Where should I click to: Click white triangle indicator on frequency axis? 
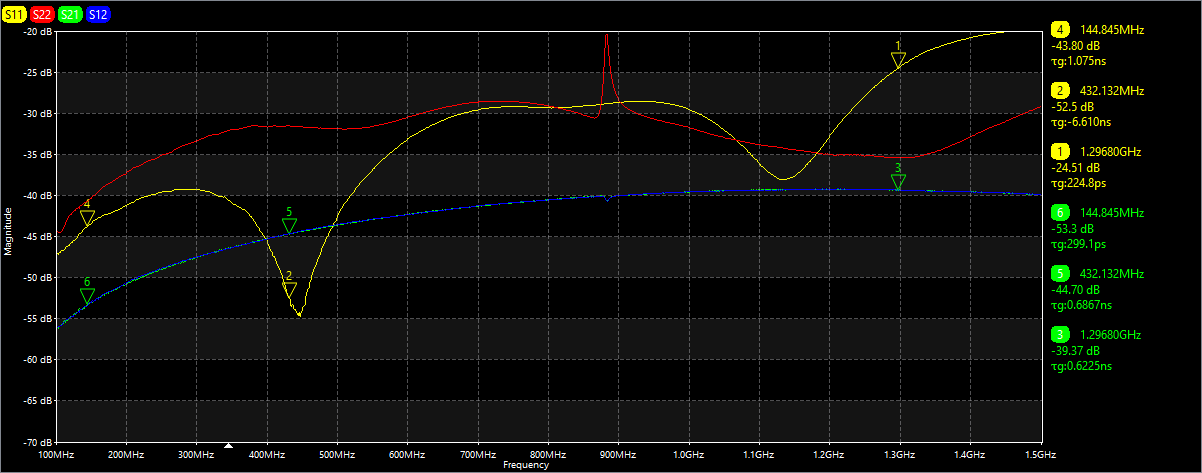tap(229, 446)
